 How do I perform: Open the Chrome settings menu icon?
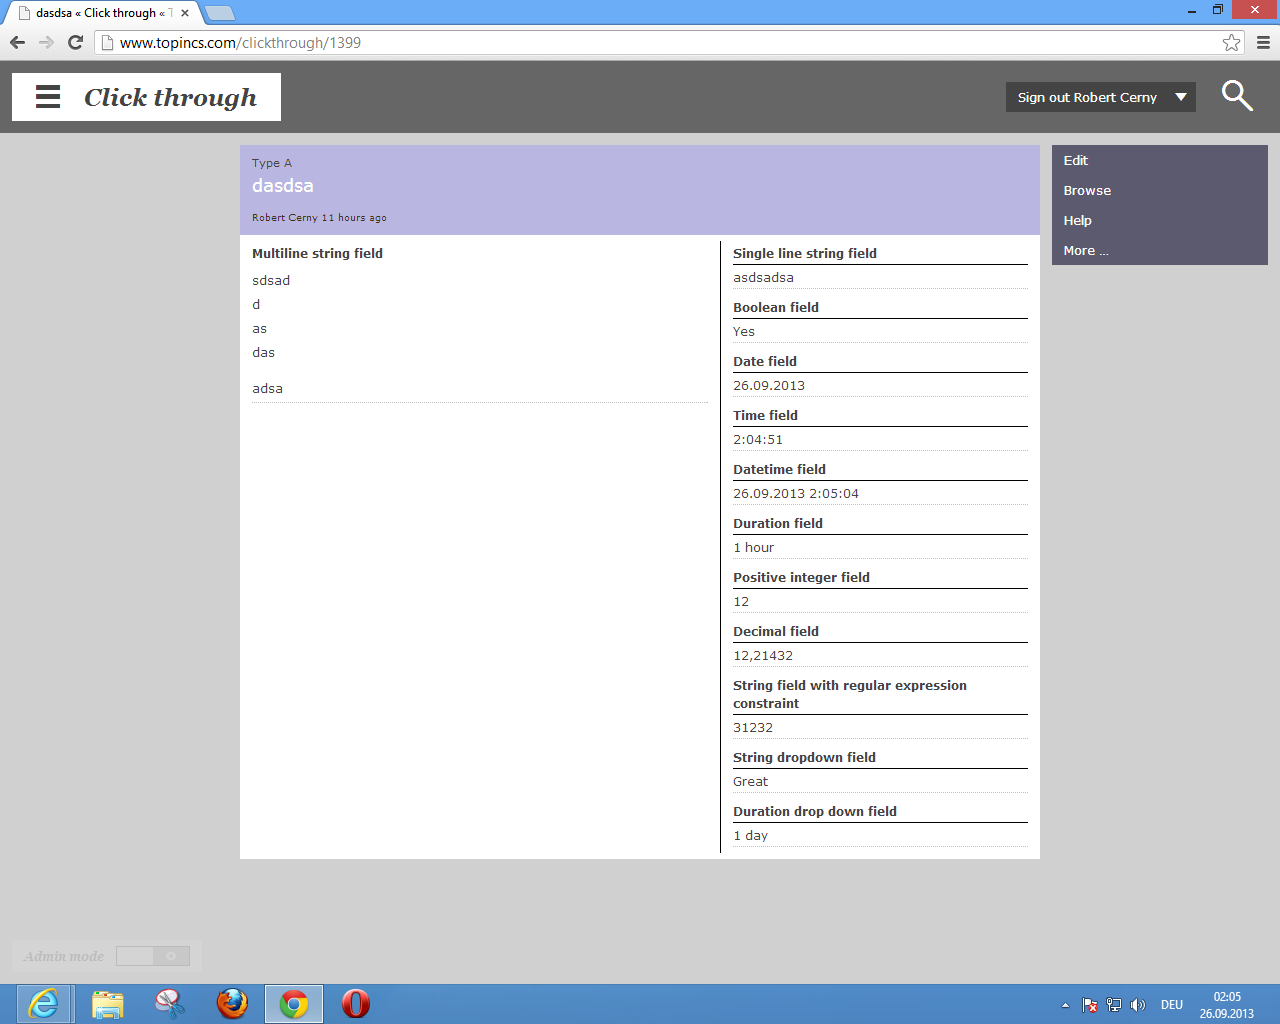click(x=1263, y=42)
